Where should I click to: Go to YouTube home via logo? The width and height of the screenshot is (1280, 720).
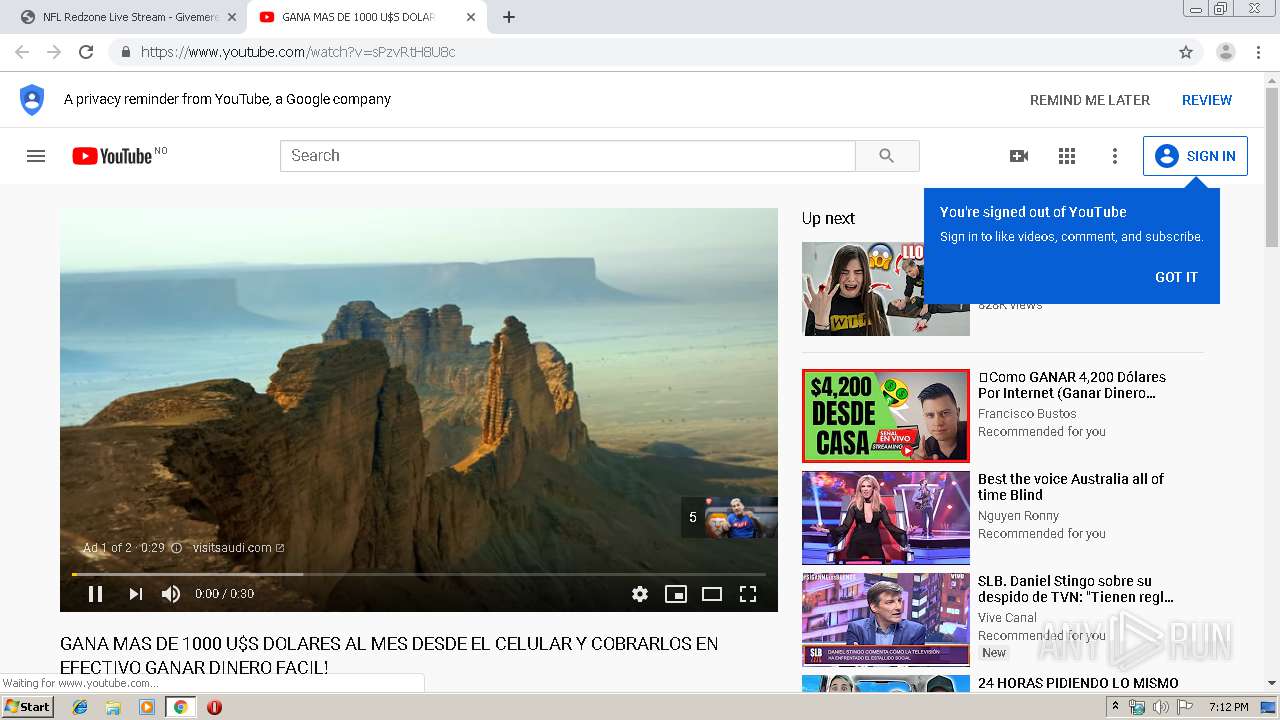[112, 156]
